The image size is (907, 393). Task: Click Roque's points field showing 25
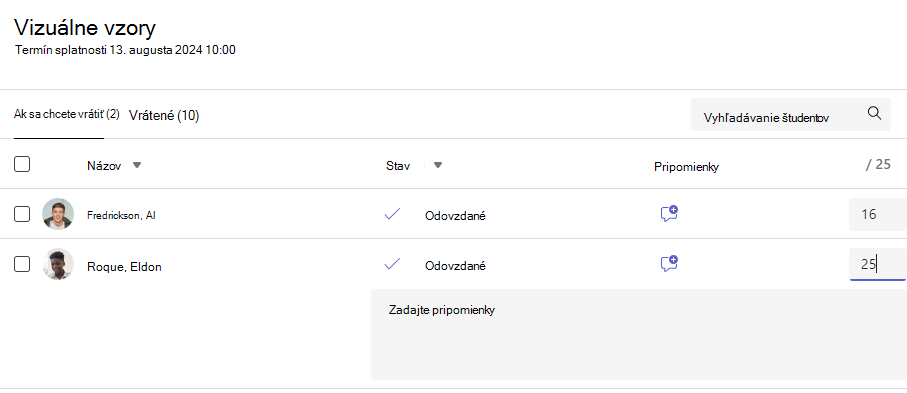(877, 265)
